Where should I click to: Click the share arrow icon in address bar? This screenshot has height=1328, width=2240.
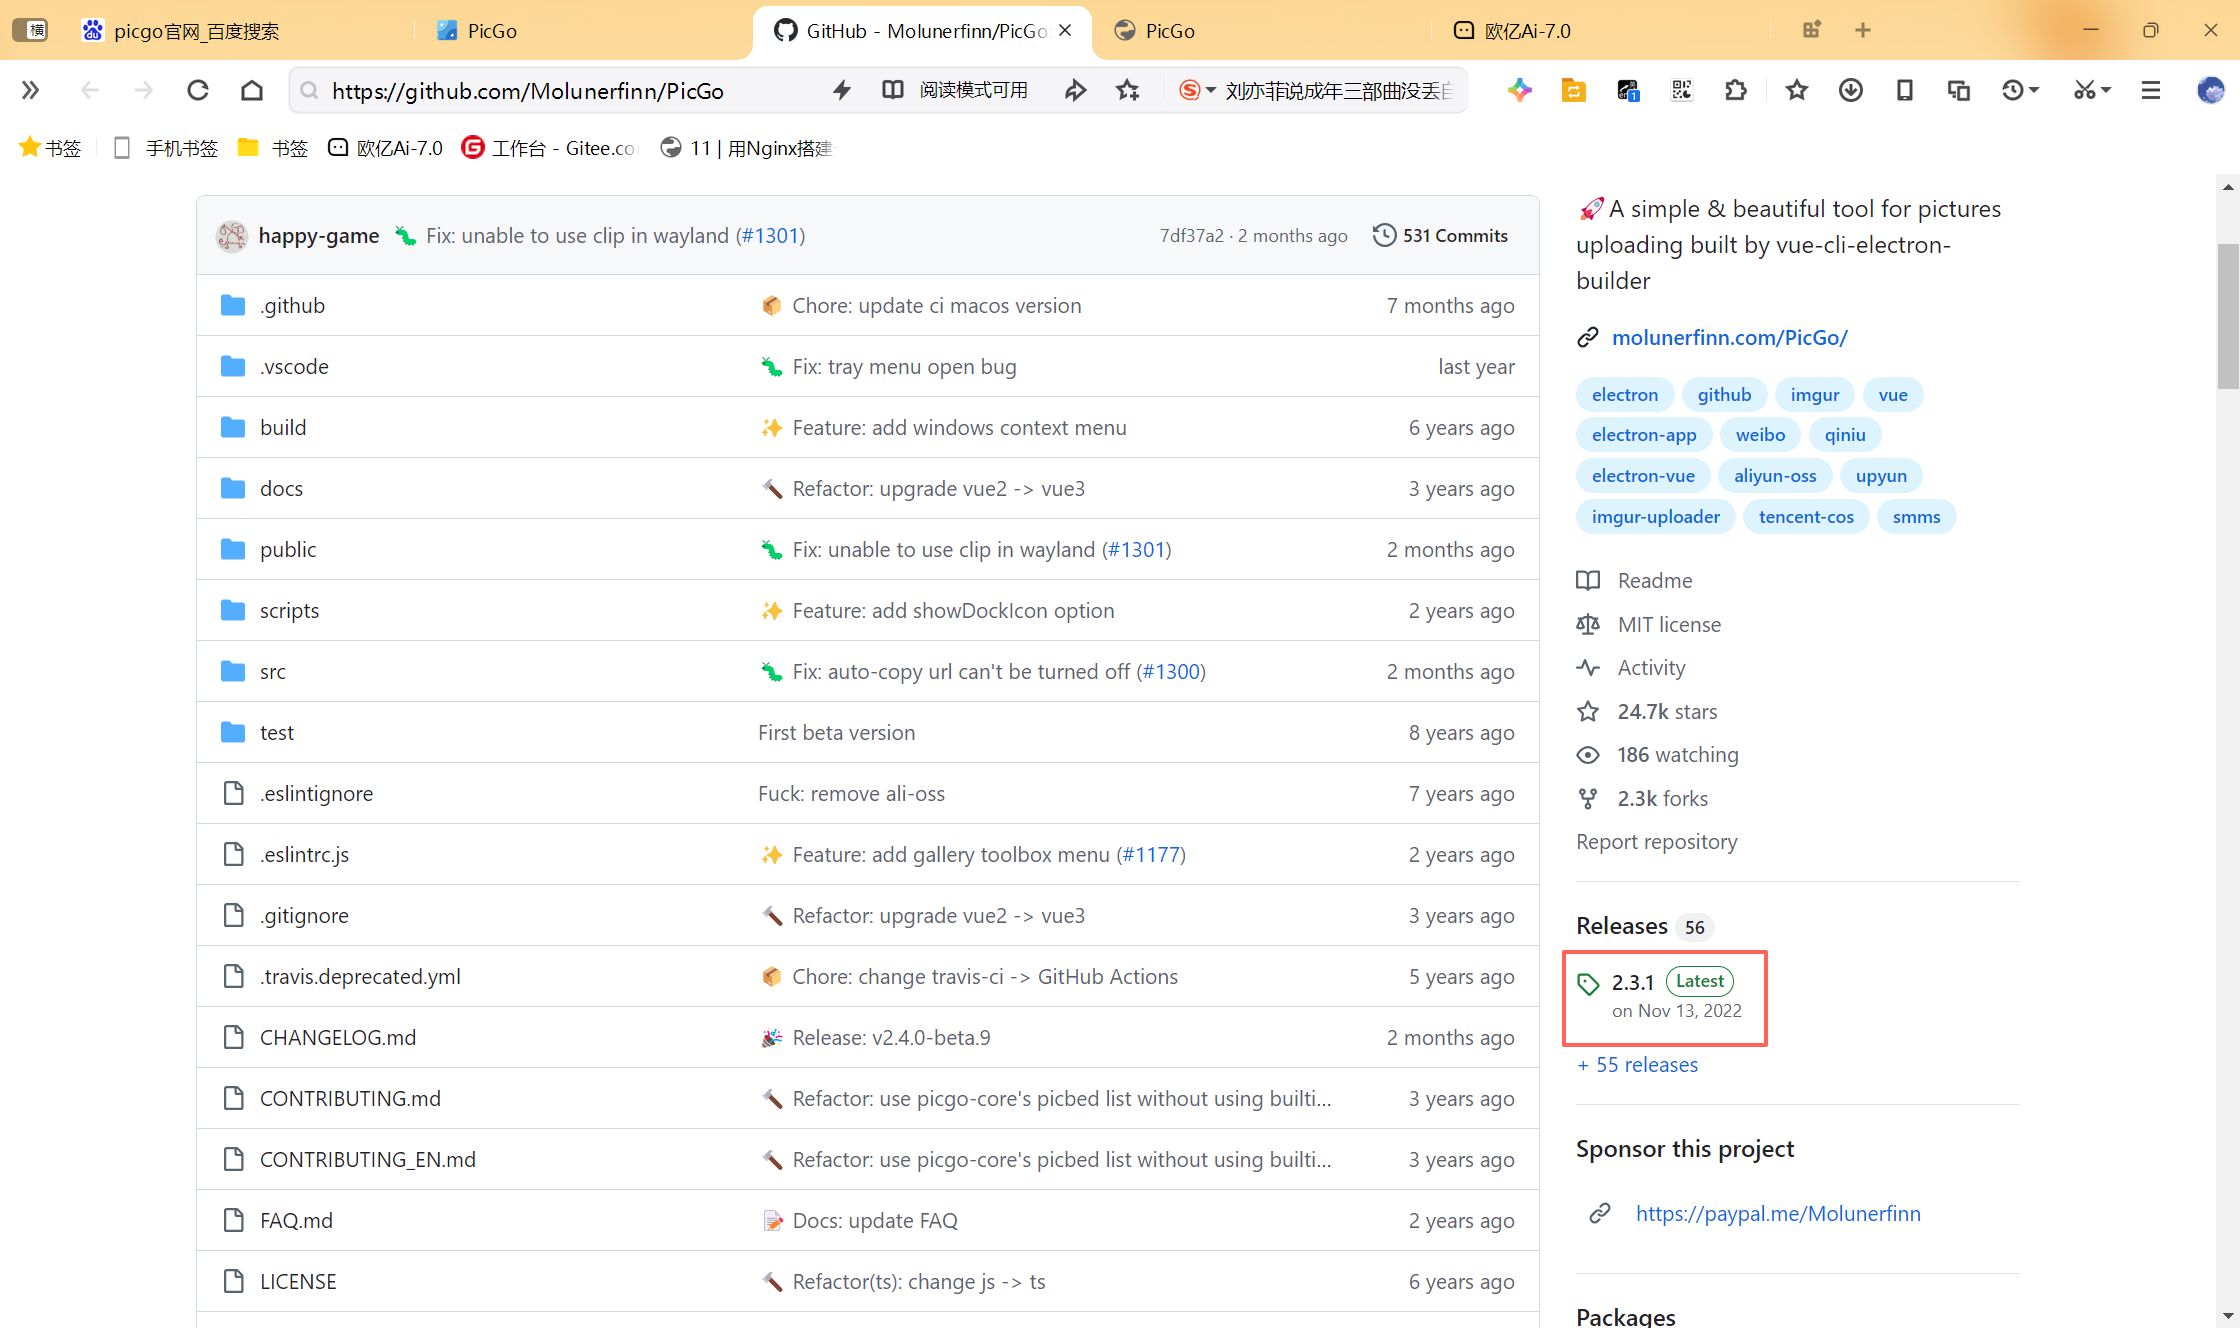click(1075, 90)
